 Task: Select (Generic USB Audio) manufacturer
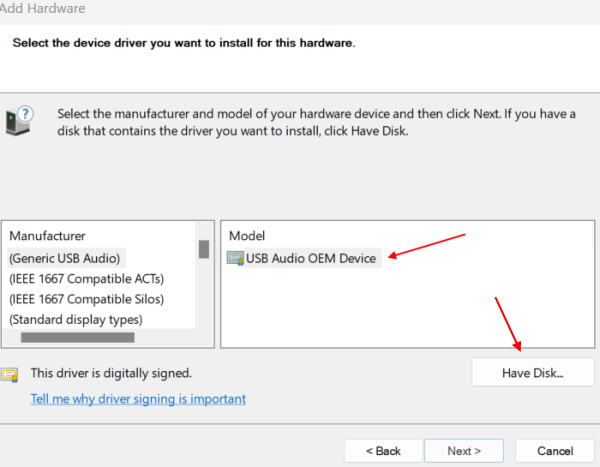[x=65, y=258]
